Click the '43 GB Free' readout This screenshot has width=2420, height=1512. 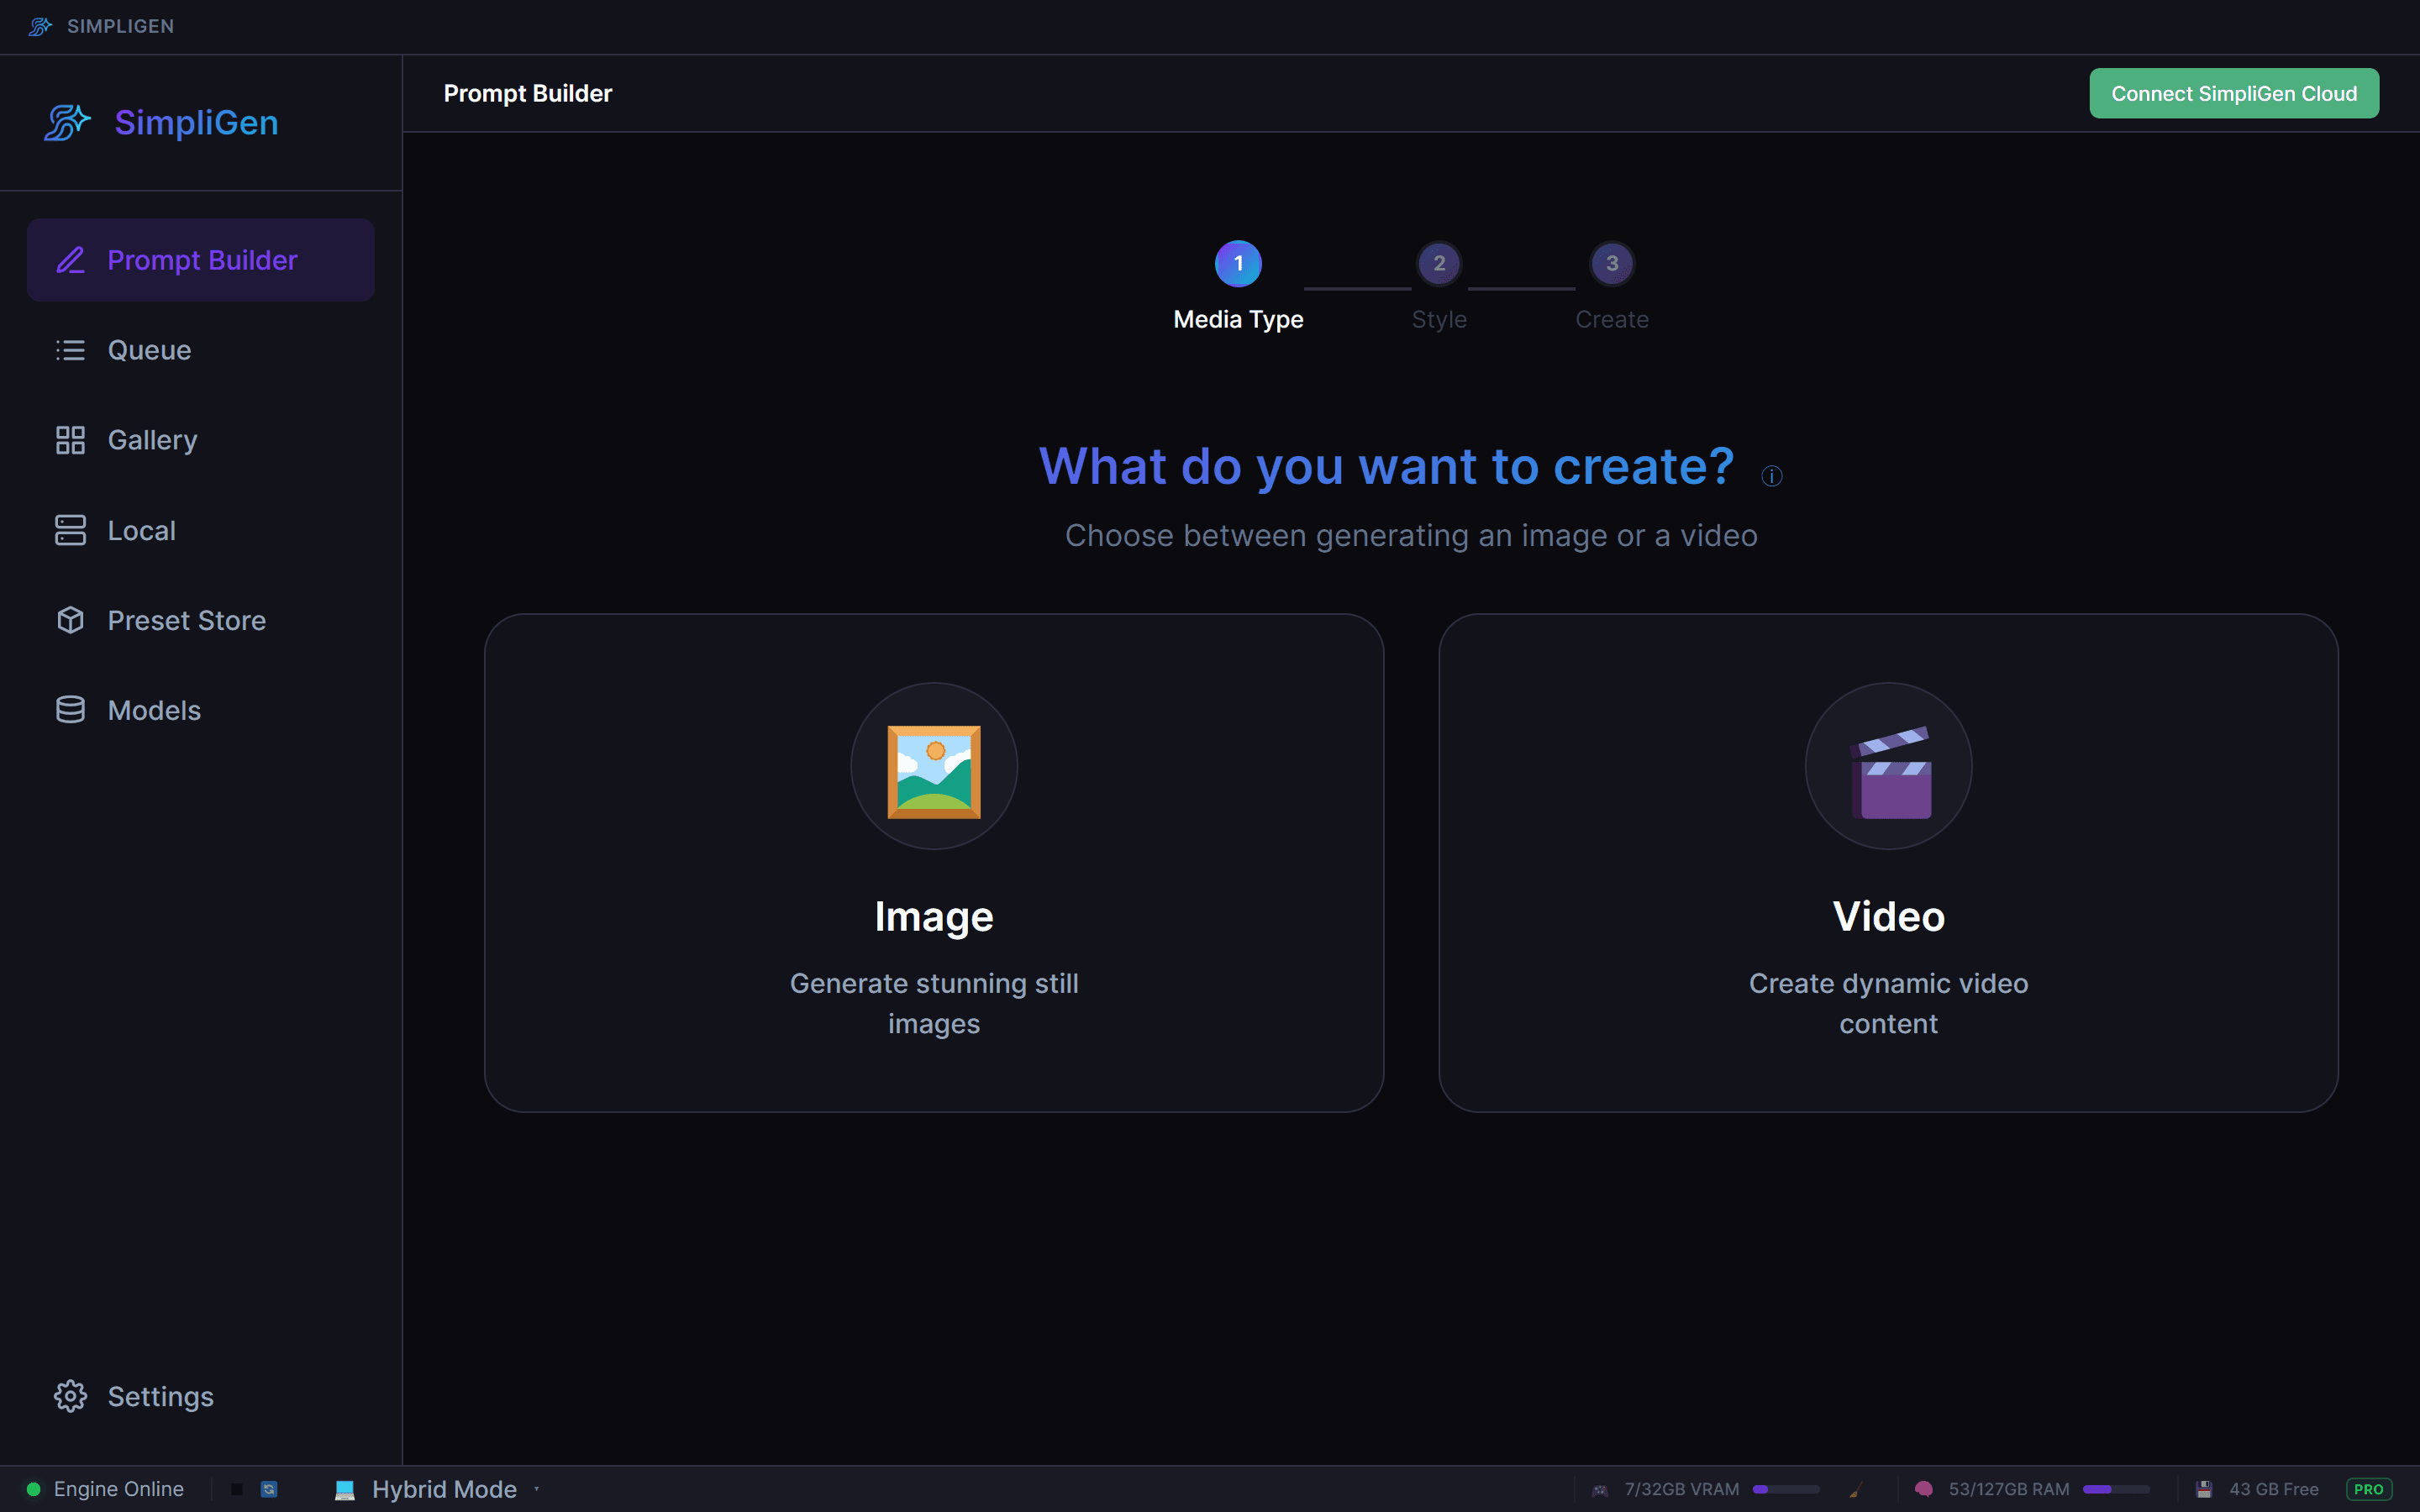click(2274, 1489)
